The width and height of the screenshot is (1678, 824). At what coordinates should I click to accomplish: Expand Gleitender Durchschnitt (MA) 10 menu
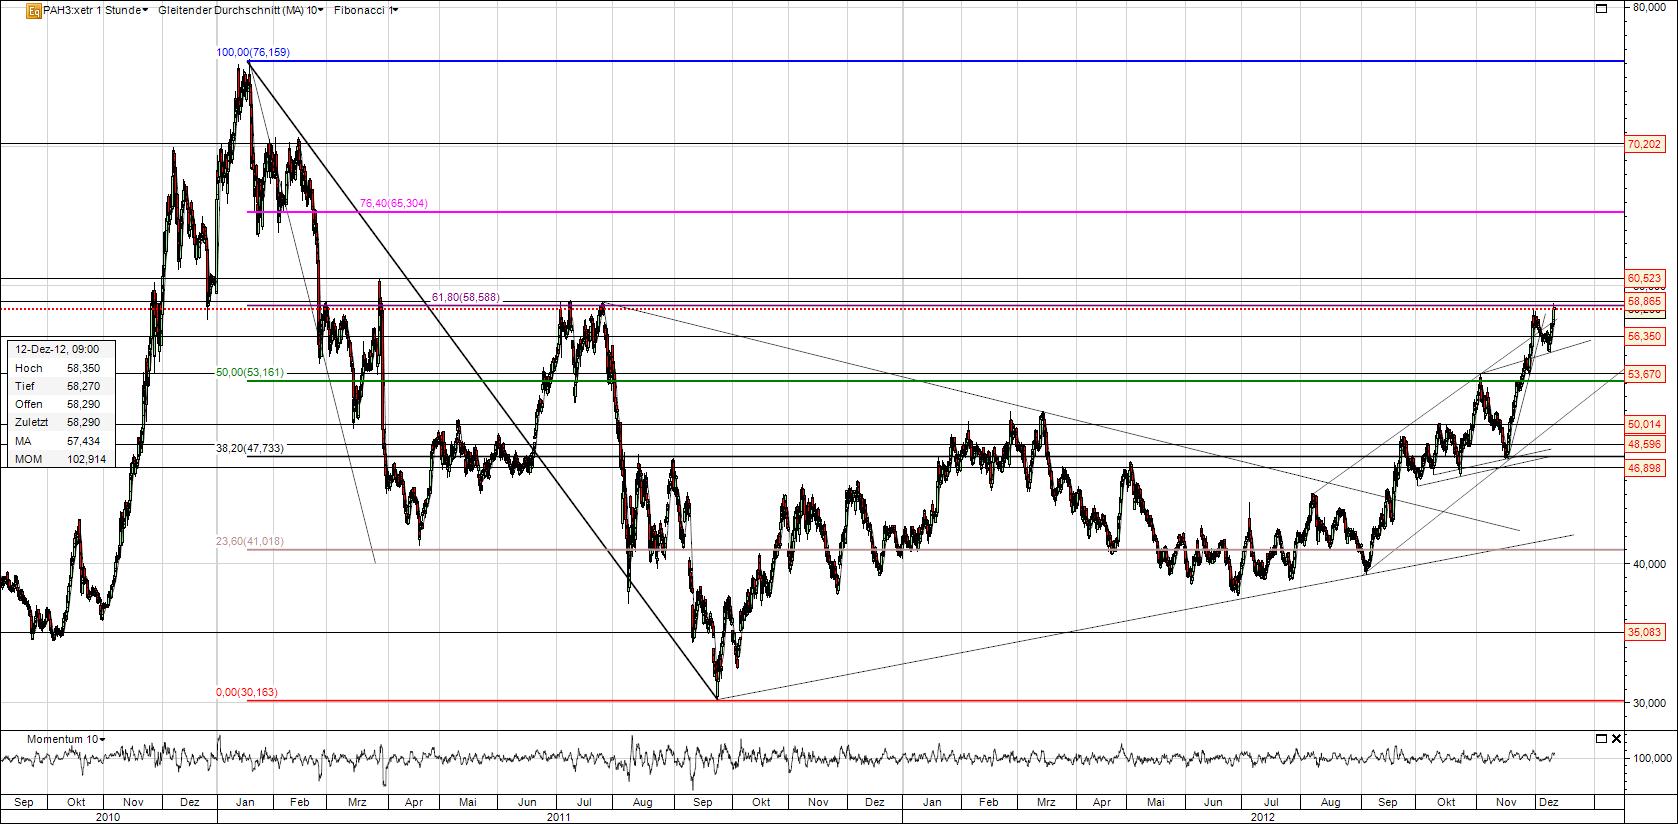pos(240,10)
